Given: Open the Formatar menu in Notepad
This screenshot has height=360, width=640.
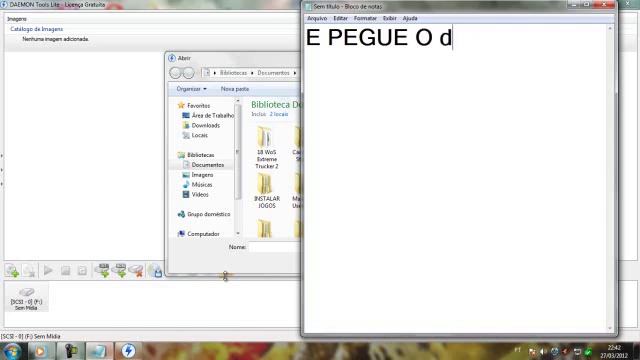Looking at the screenshot, I should (365, 18).
